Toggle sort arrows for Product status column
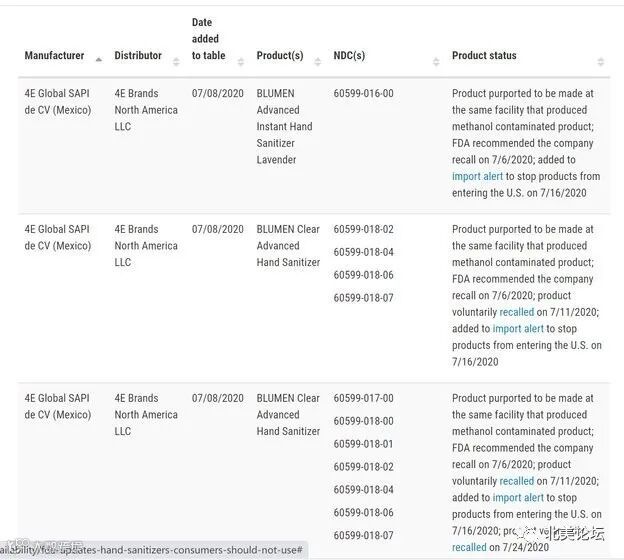The image size is (624, 560). click(x=600, y=60)
